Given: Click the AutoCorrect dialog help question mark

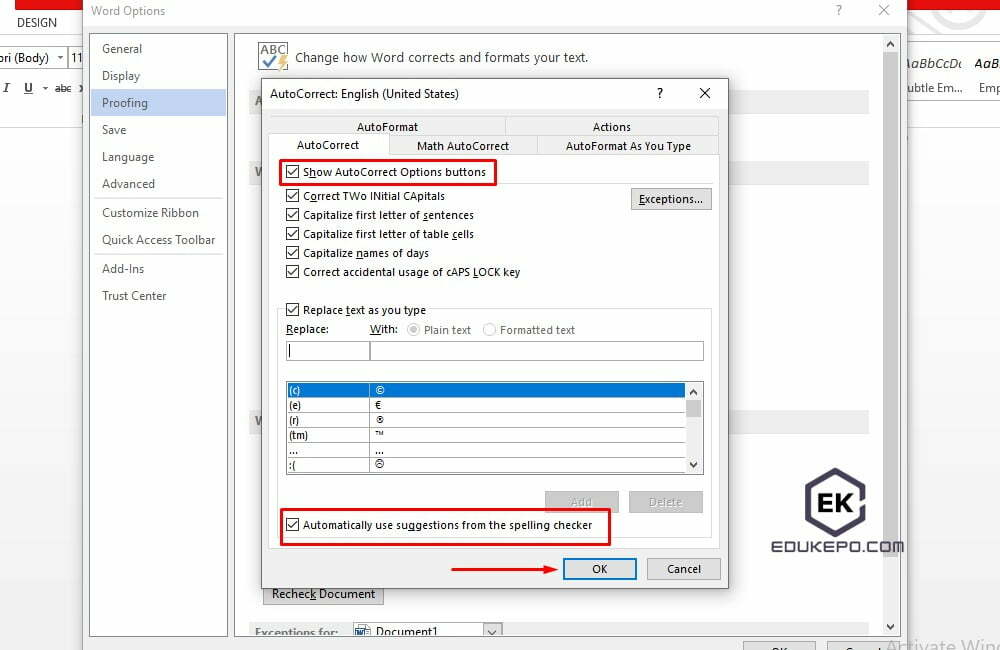Looking at the screenshot, I should point(659,93).
